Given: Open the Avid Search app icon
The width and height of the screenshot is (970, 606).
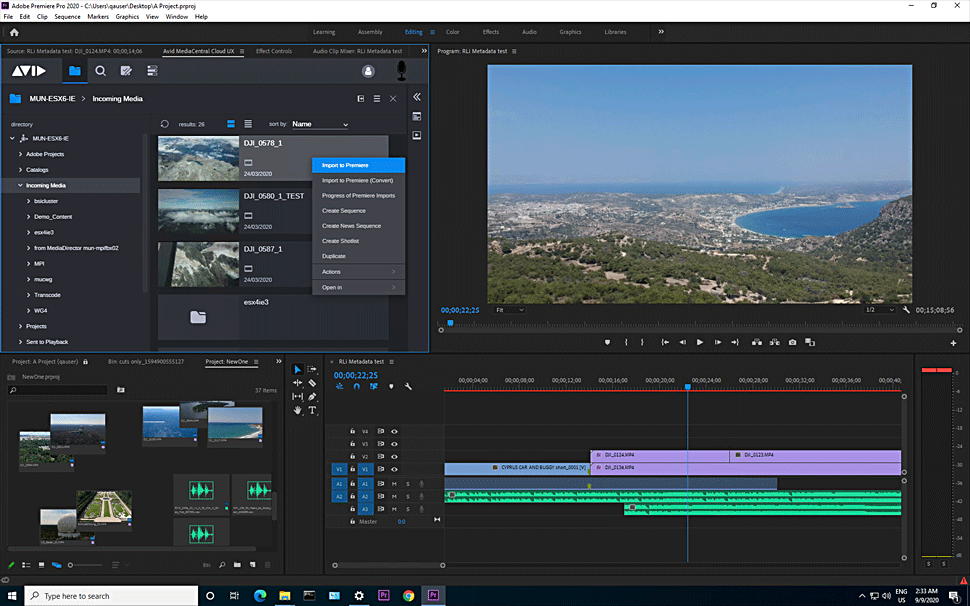Looking at the screenshot, I should coord(100,71).
